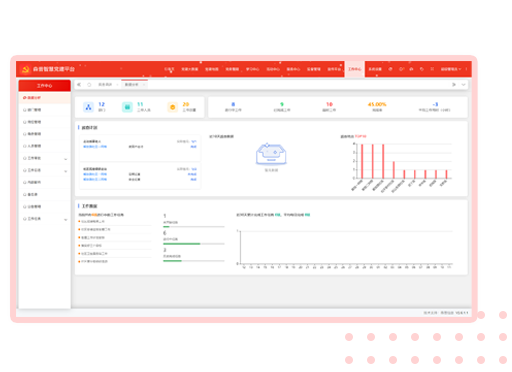Click the red TOP10 chart title label

click(x=361, y=136)
